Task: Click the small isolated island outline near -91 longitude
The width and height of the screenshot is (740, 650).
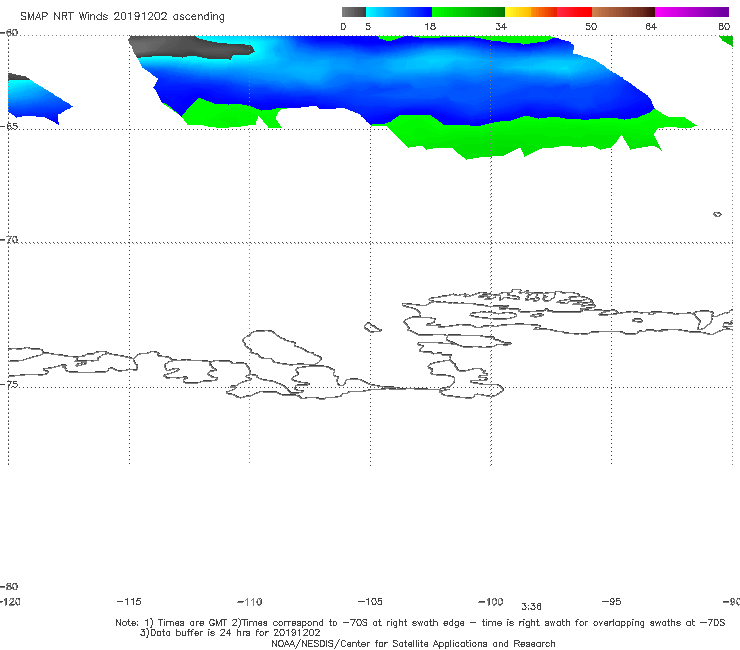Action: click(717, 214)
